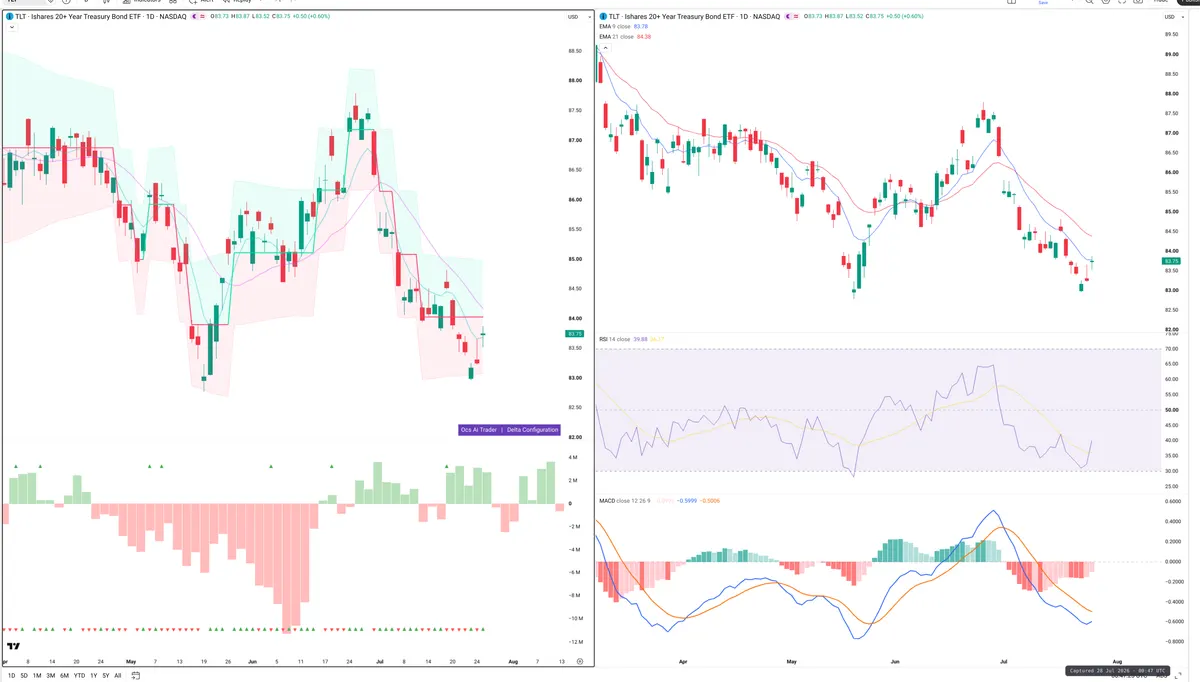Click the EMA 21 value 84.38

click(644, 37)
